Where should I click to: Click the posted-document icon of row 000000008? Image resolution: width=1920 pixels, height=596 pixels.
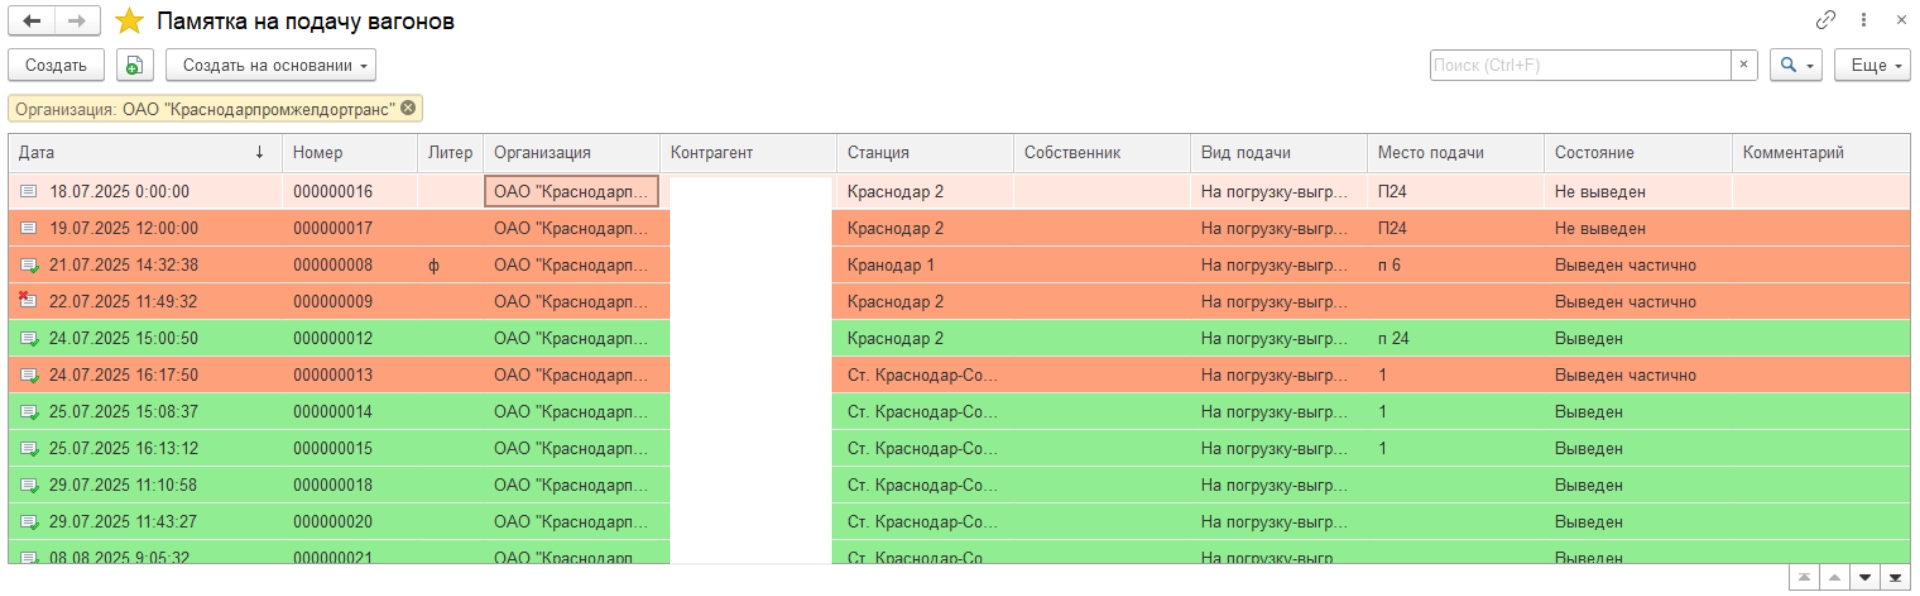[29, 265]
